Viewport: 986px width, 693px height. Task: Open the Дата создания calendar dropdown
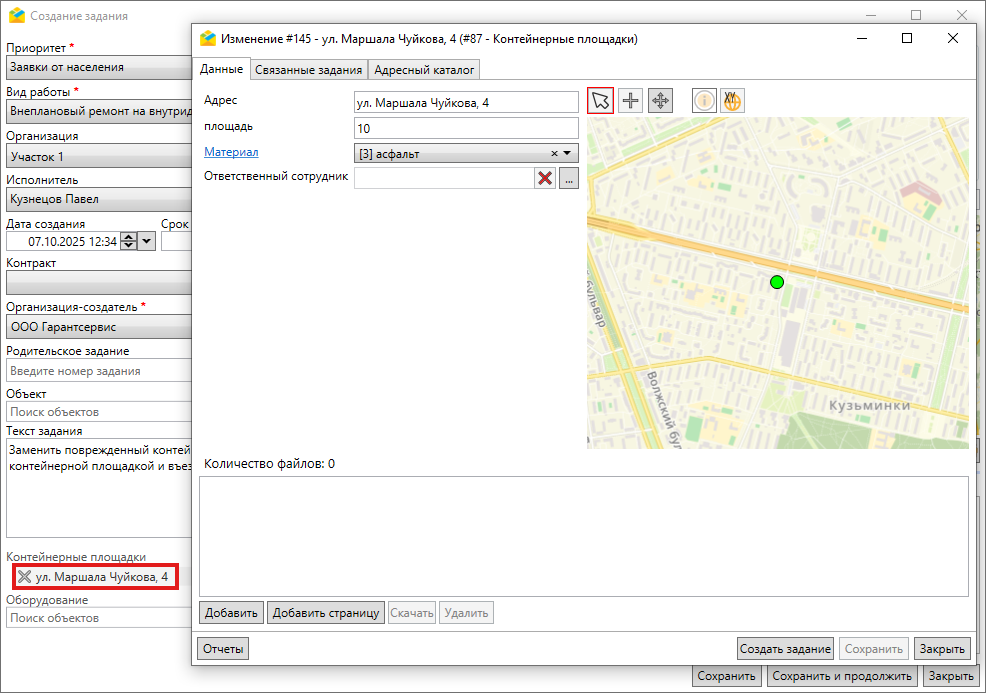pos(146,241)
